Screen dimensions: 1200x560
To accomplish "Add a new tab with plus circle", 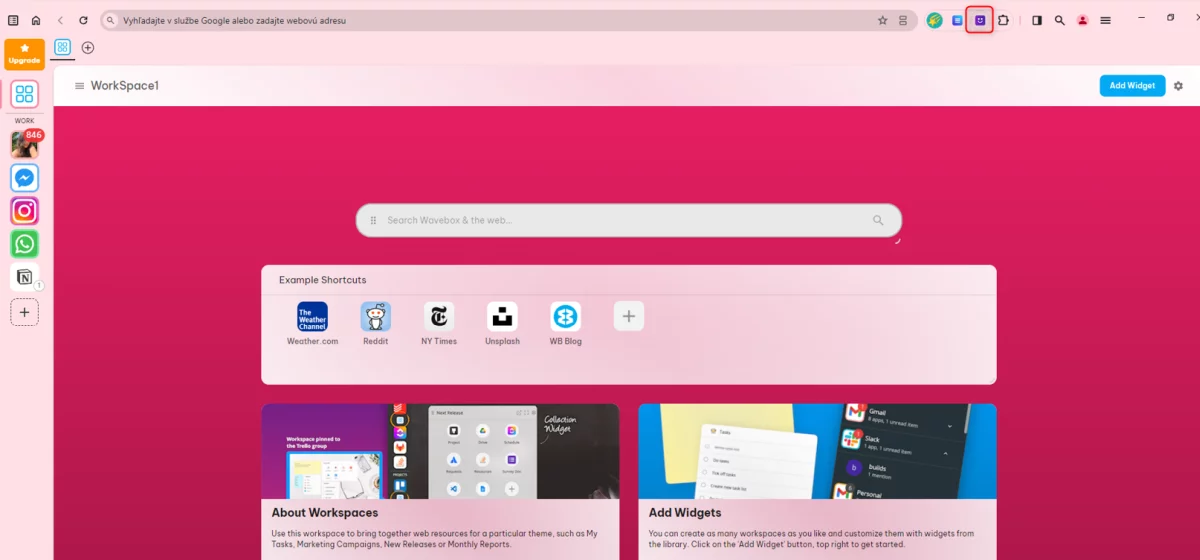I will pyautogui.click(x=88, y=47).
